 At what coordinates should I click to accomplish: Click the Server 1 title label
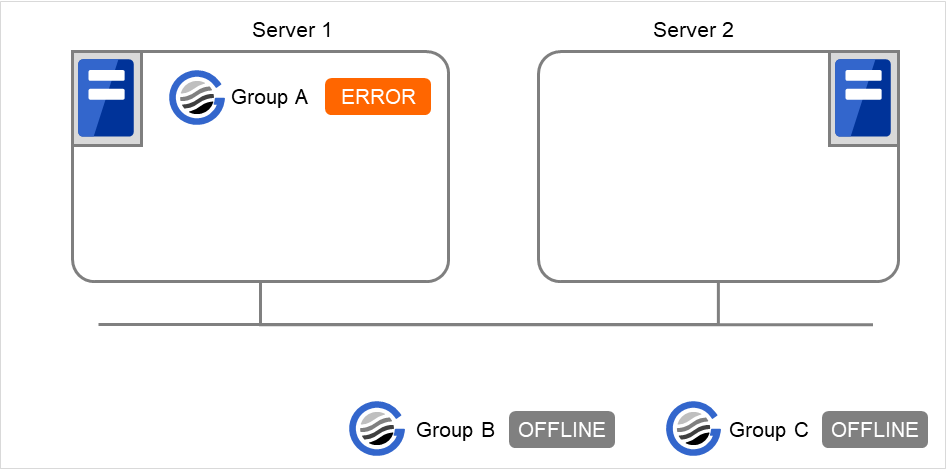point(291,29)
